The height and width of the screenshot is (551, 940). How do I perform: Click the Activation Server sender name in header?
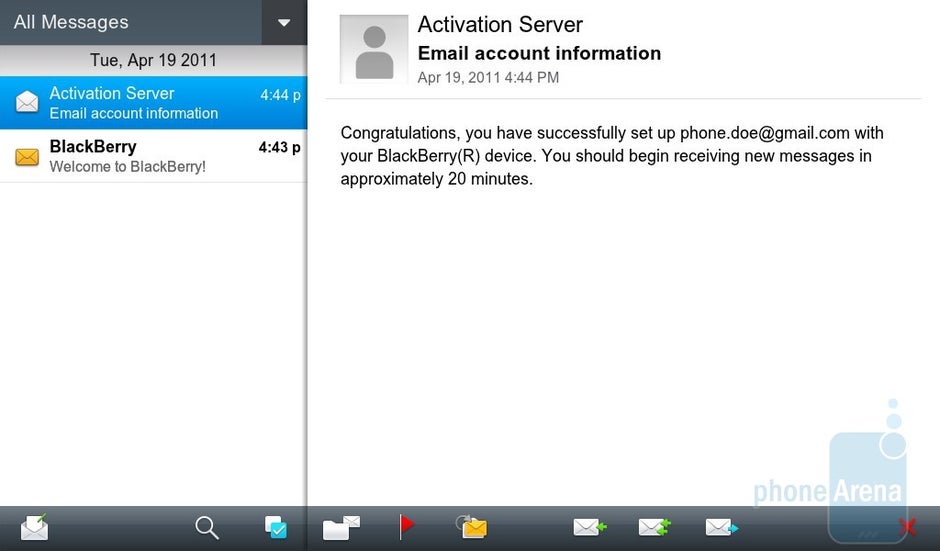coord(500,25)
